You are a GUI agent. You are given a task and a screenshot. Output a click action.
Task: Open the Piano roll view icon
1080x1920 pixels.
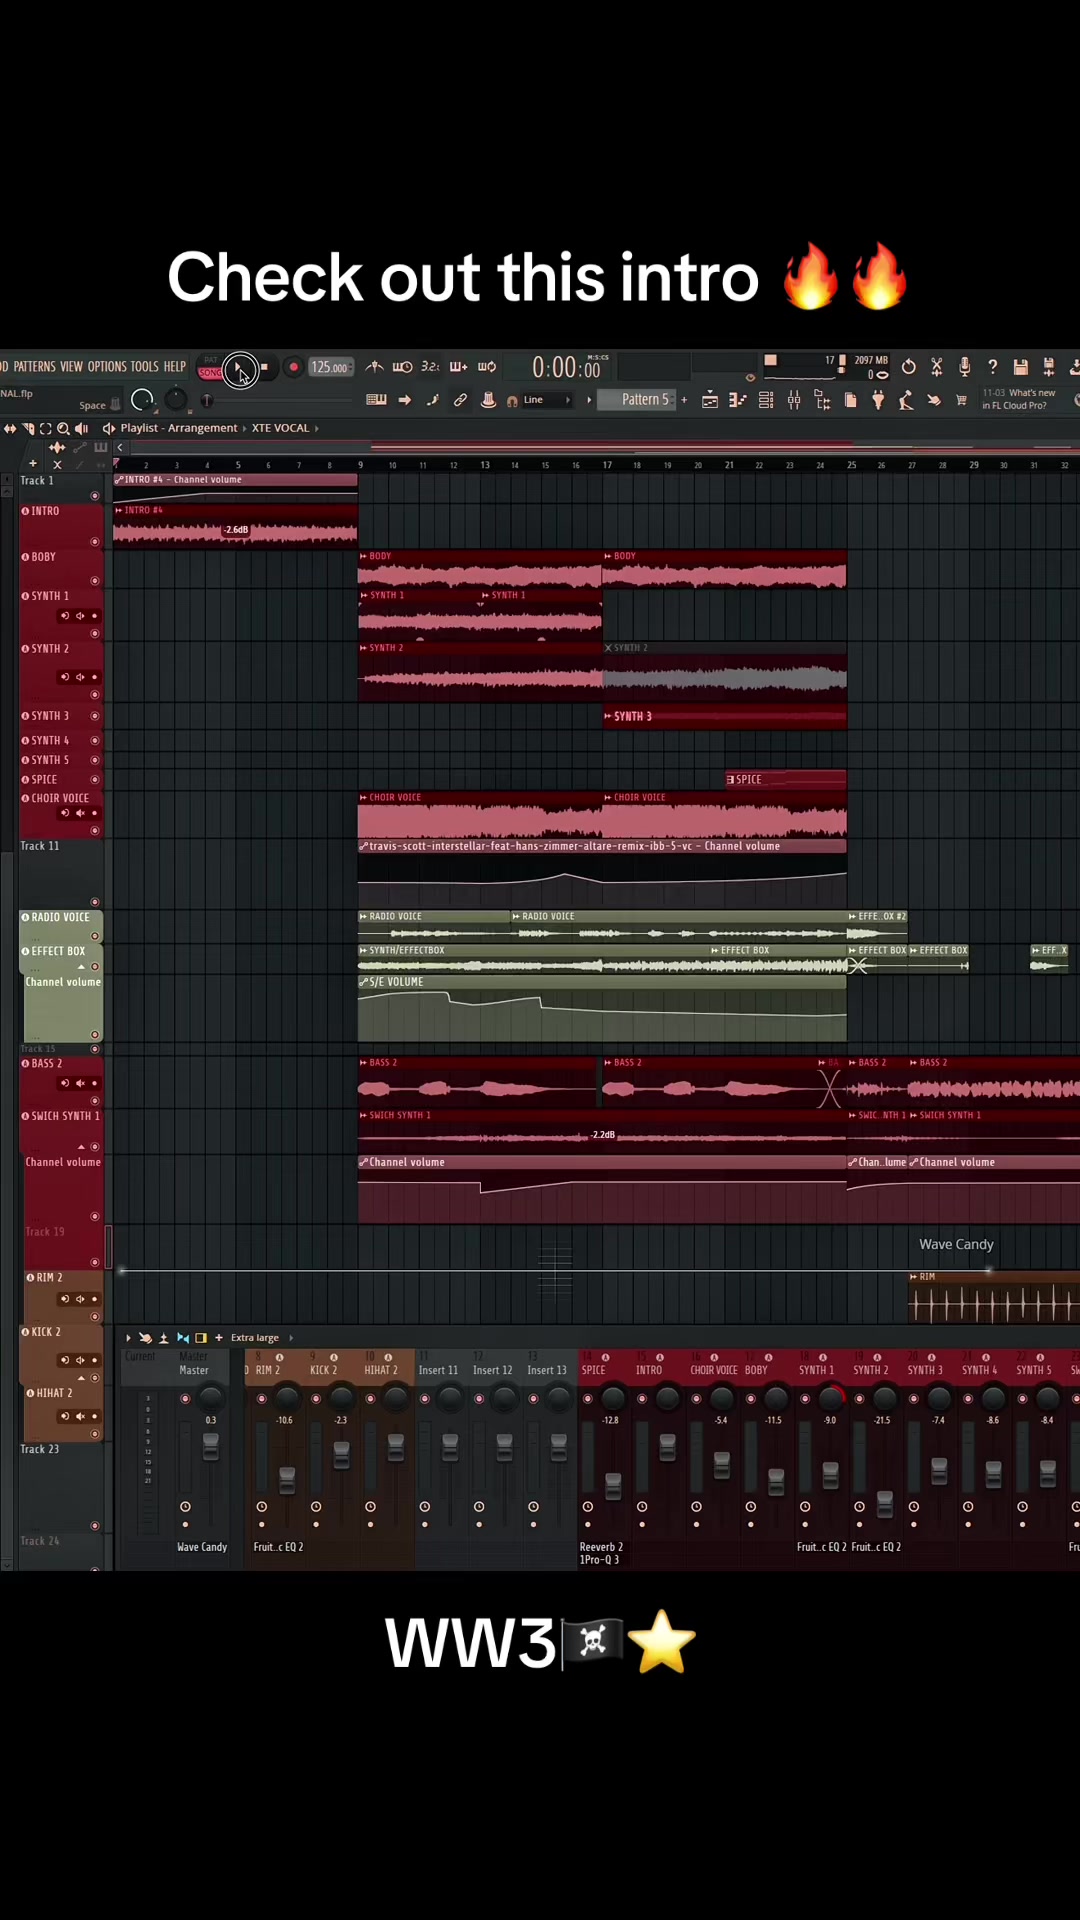(738, 400)
